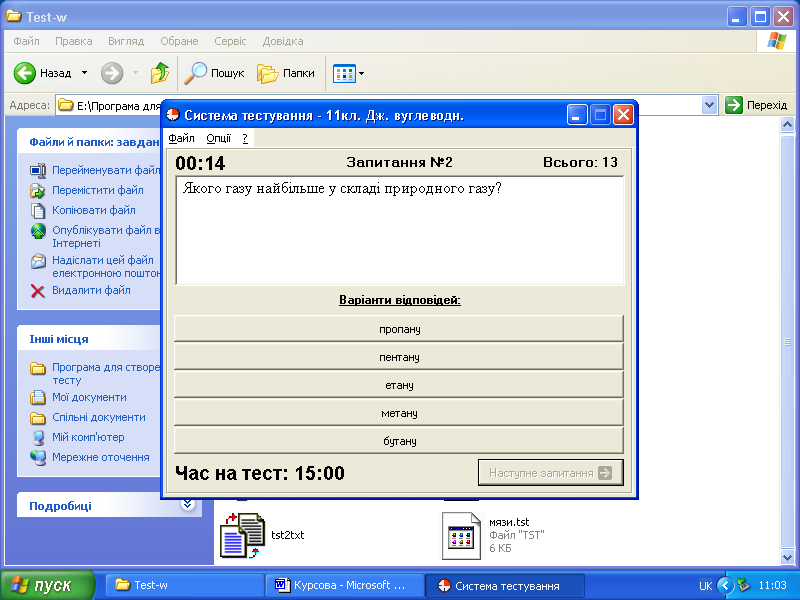Click the "Наступне запитання" button
The image size is (800, 600).
click(x=551, y=472)
